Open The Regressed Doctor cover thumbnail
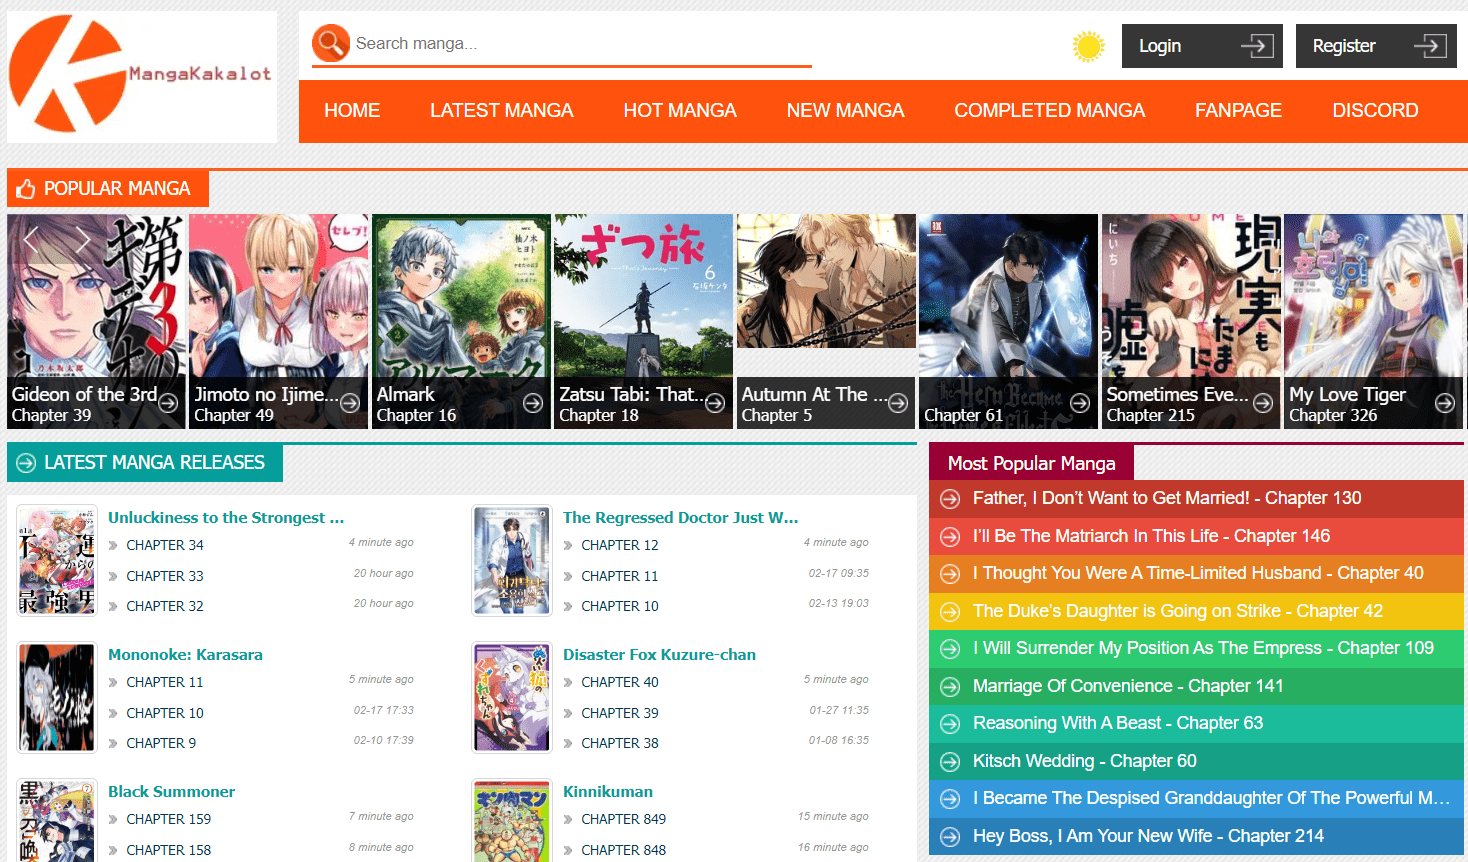This screenshot has height=862, width=1468. point(512,560)
